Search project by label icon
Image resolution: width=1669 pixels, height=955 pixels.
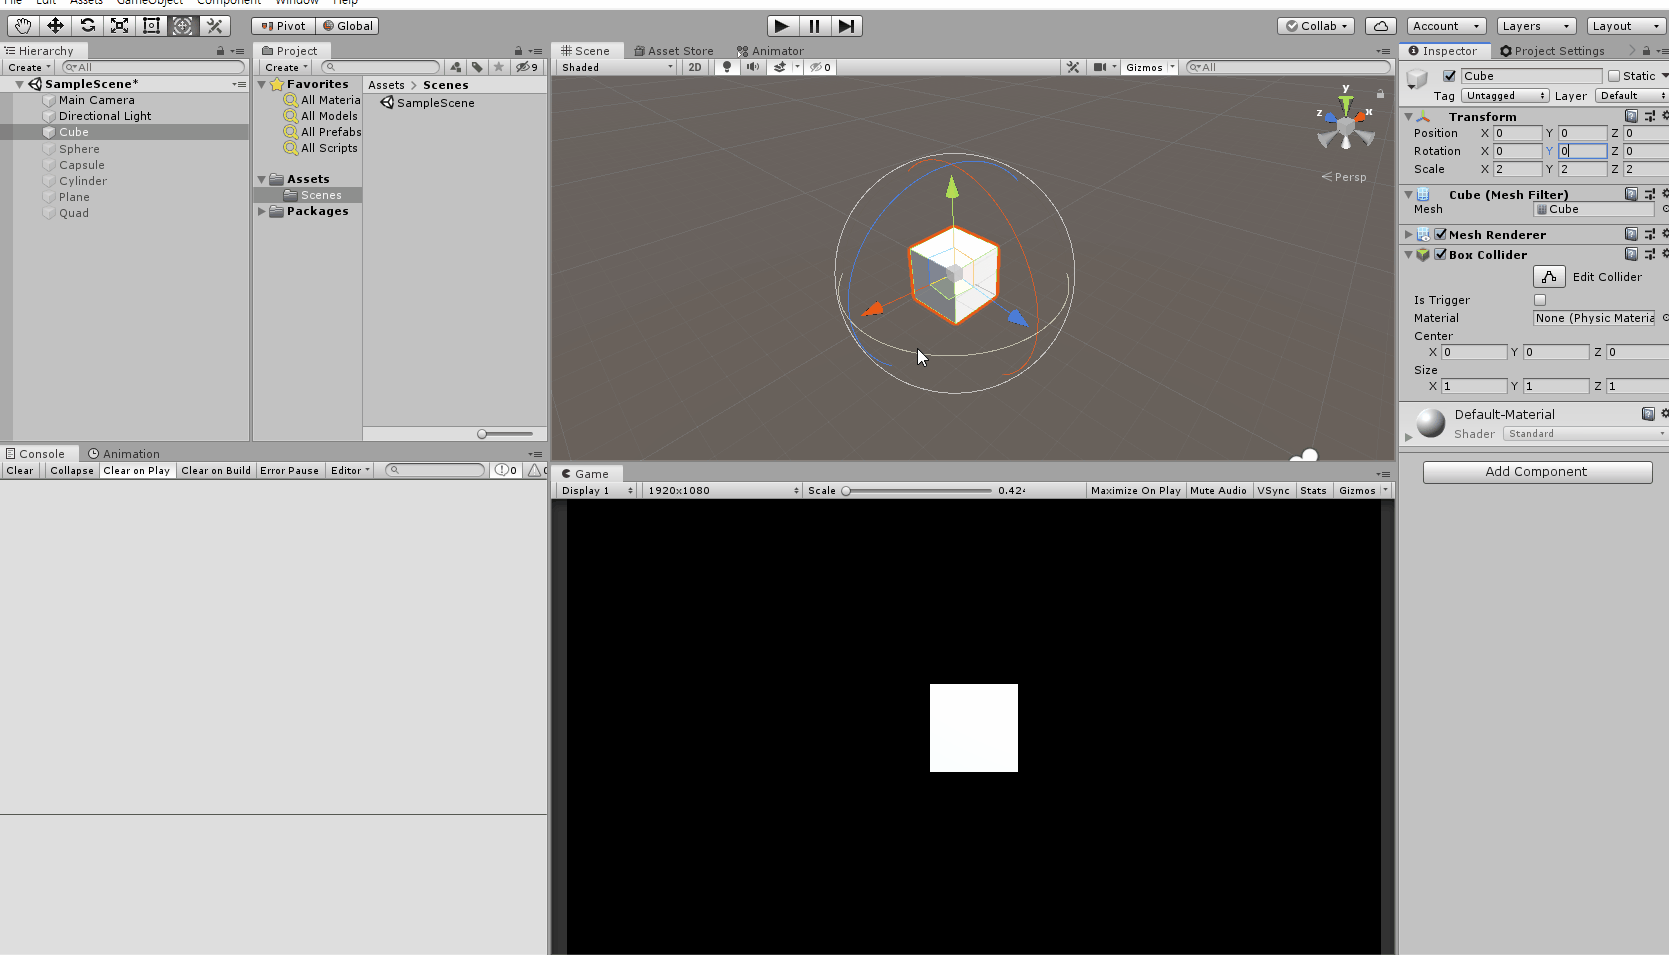[477, 67]
